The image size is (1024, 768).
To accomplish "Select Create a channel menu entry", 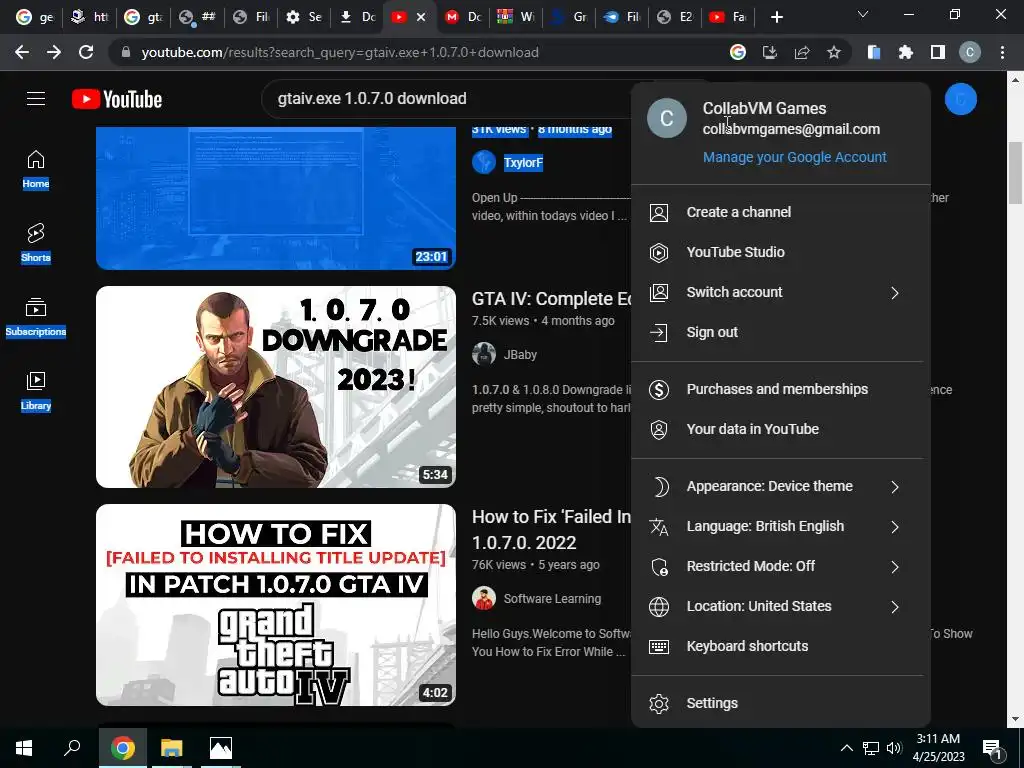I will coord(780,212).
